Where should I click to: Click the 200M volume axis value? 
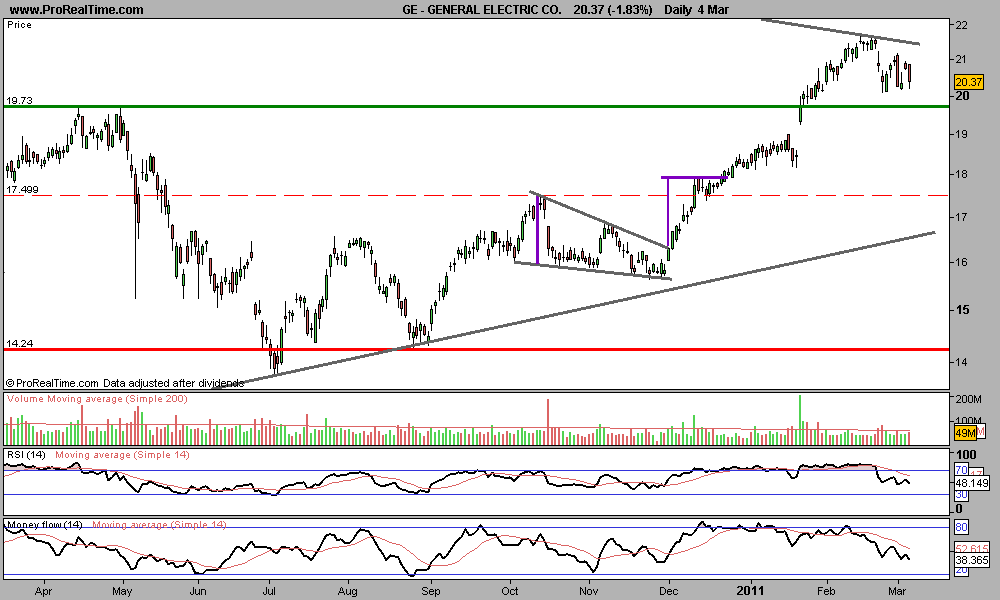click(x=968, y=399)
